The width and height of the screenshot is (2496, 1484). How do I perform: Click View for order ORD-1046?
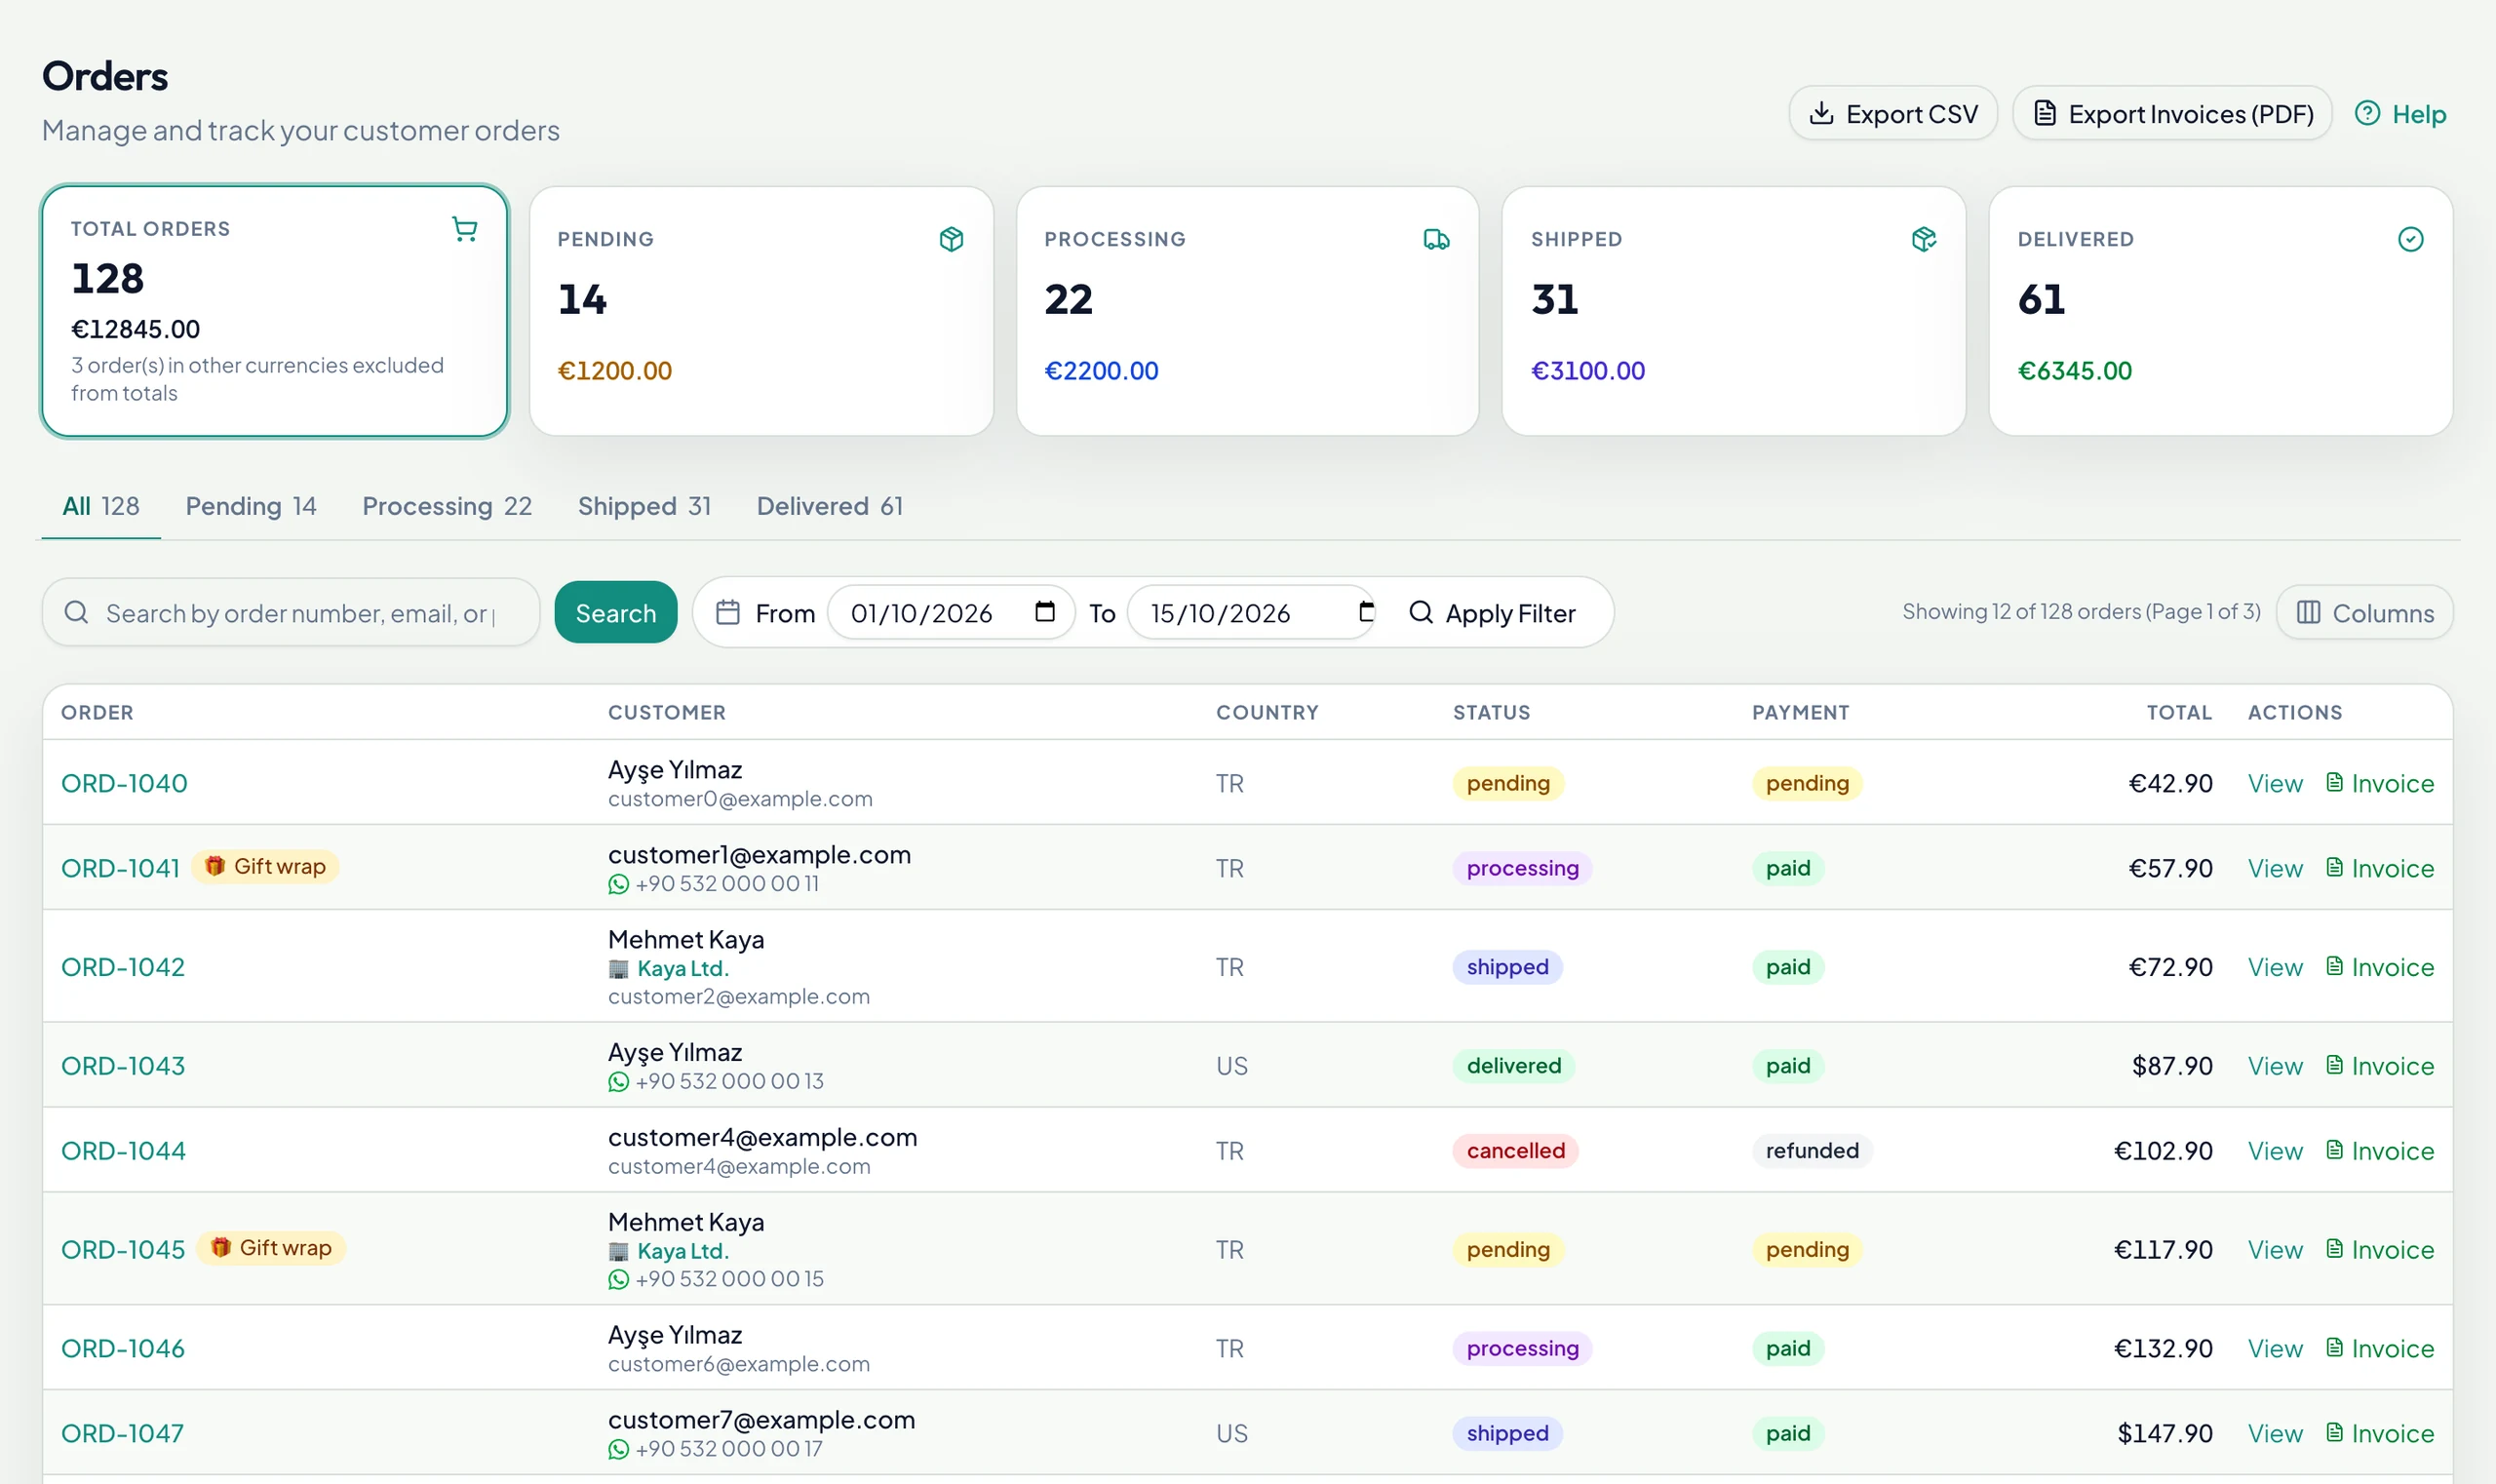[2275, 1349]
